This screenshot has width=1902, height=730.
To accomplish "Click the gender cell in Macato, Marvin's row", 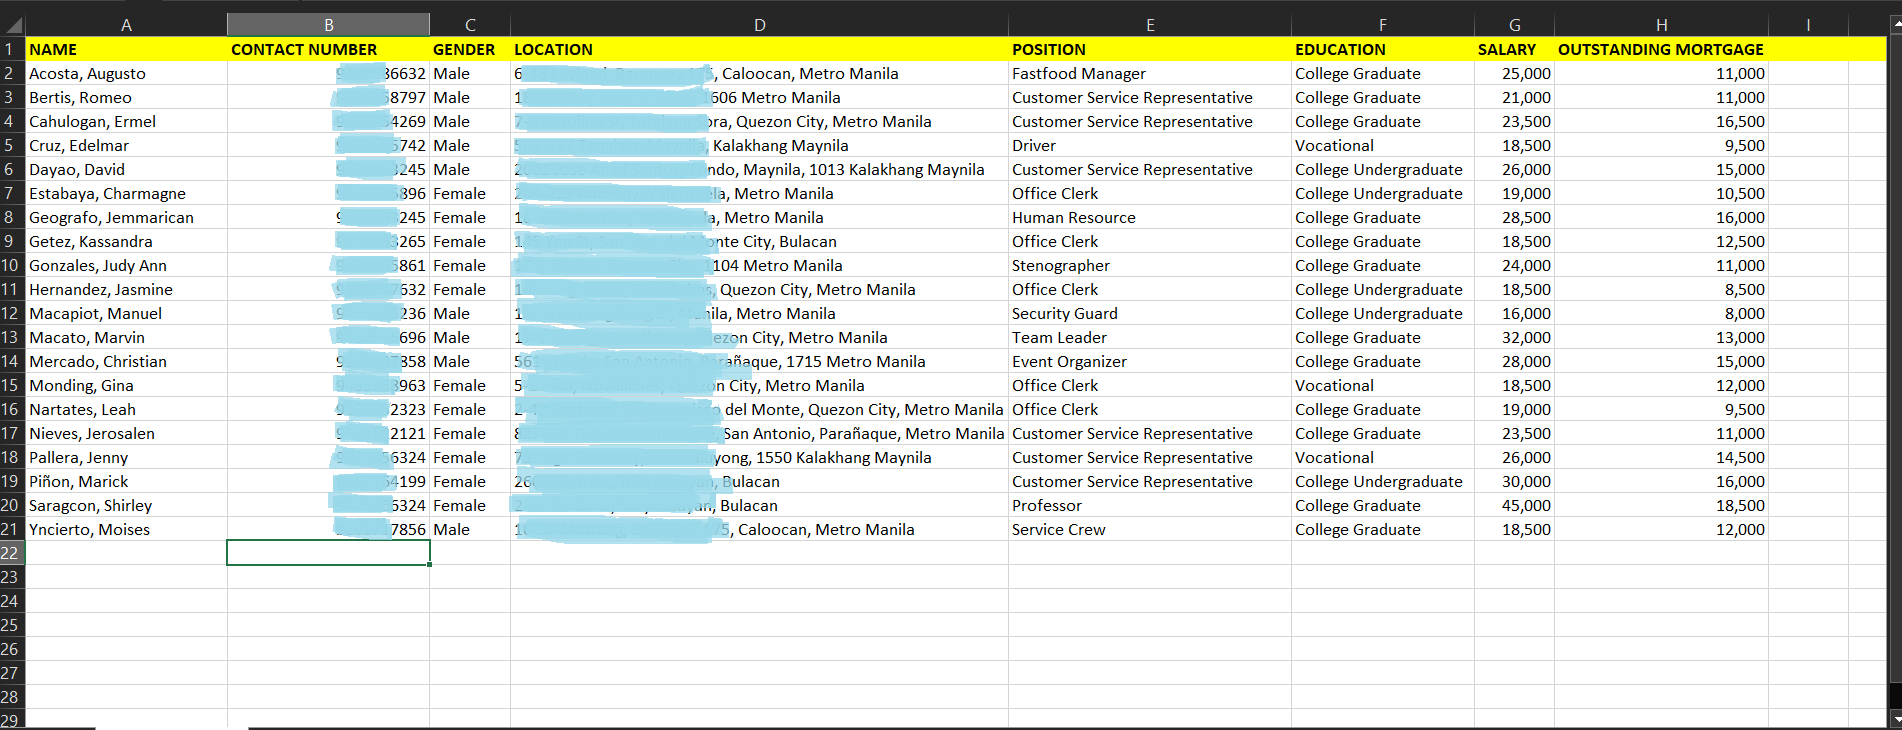I will coord(470,337).
